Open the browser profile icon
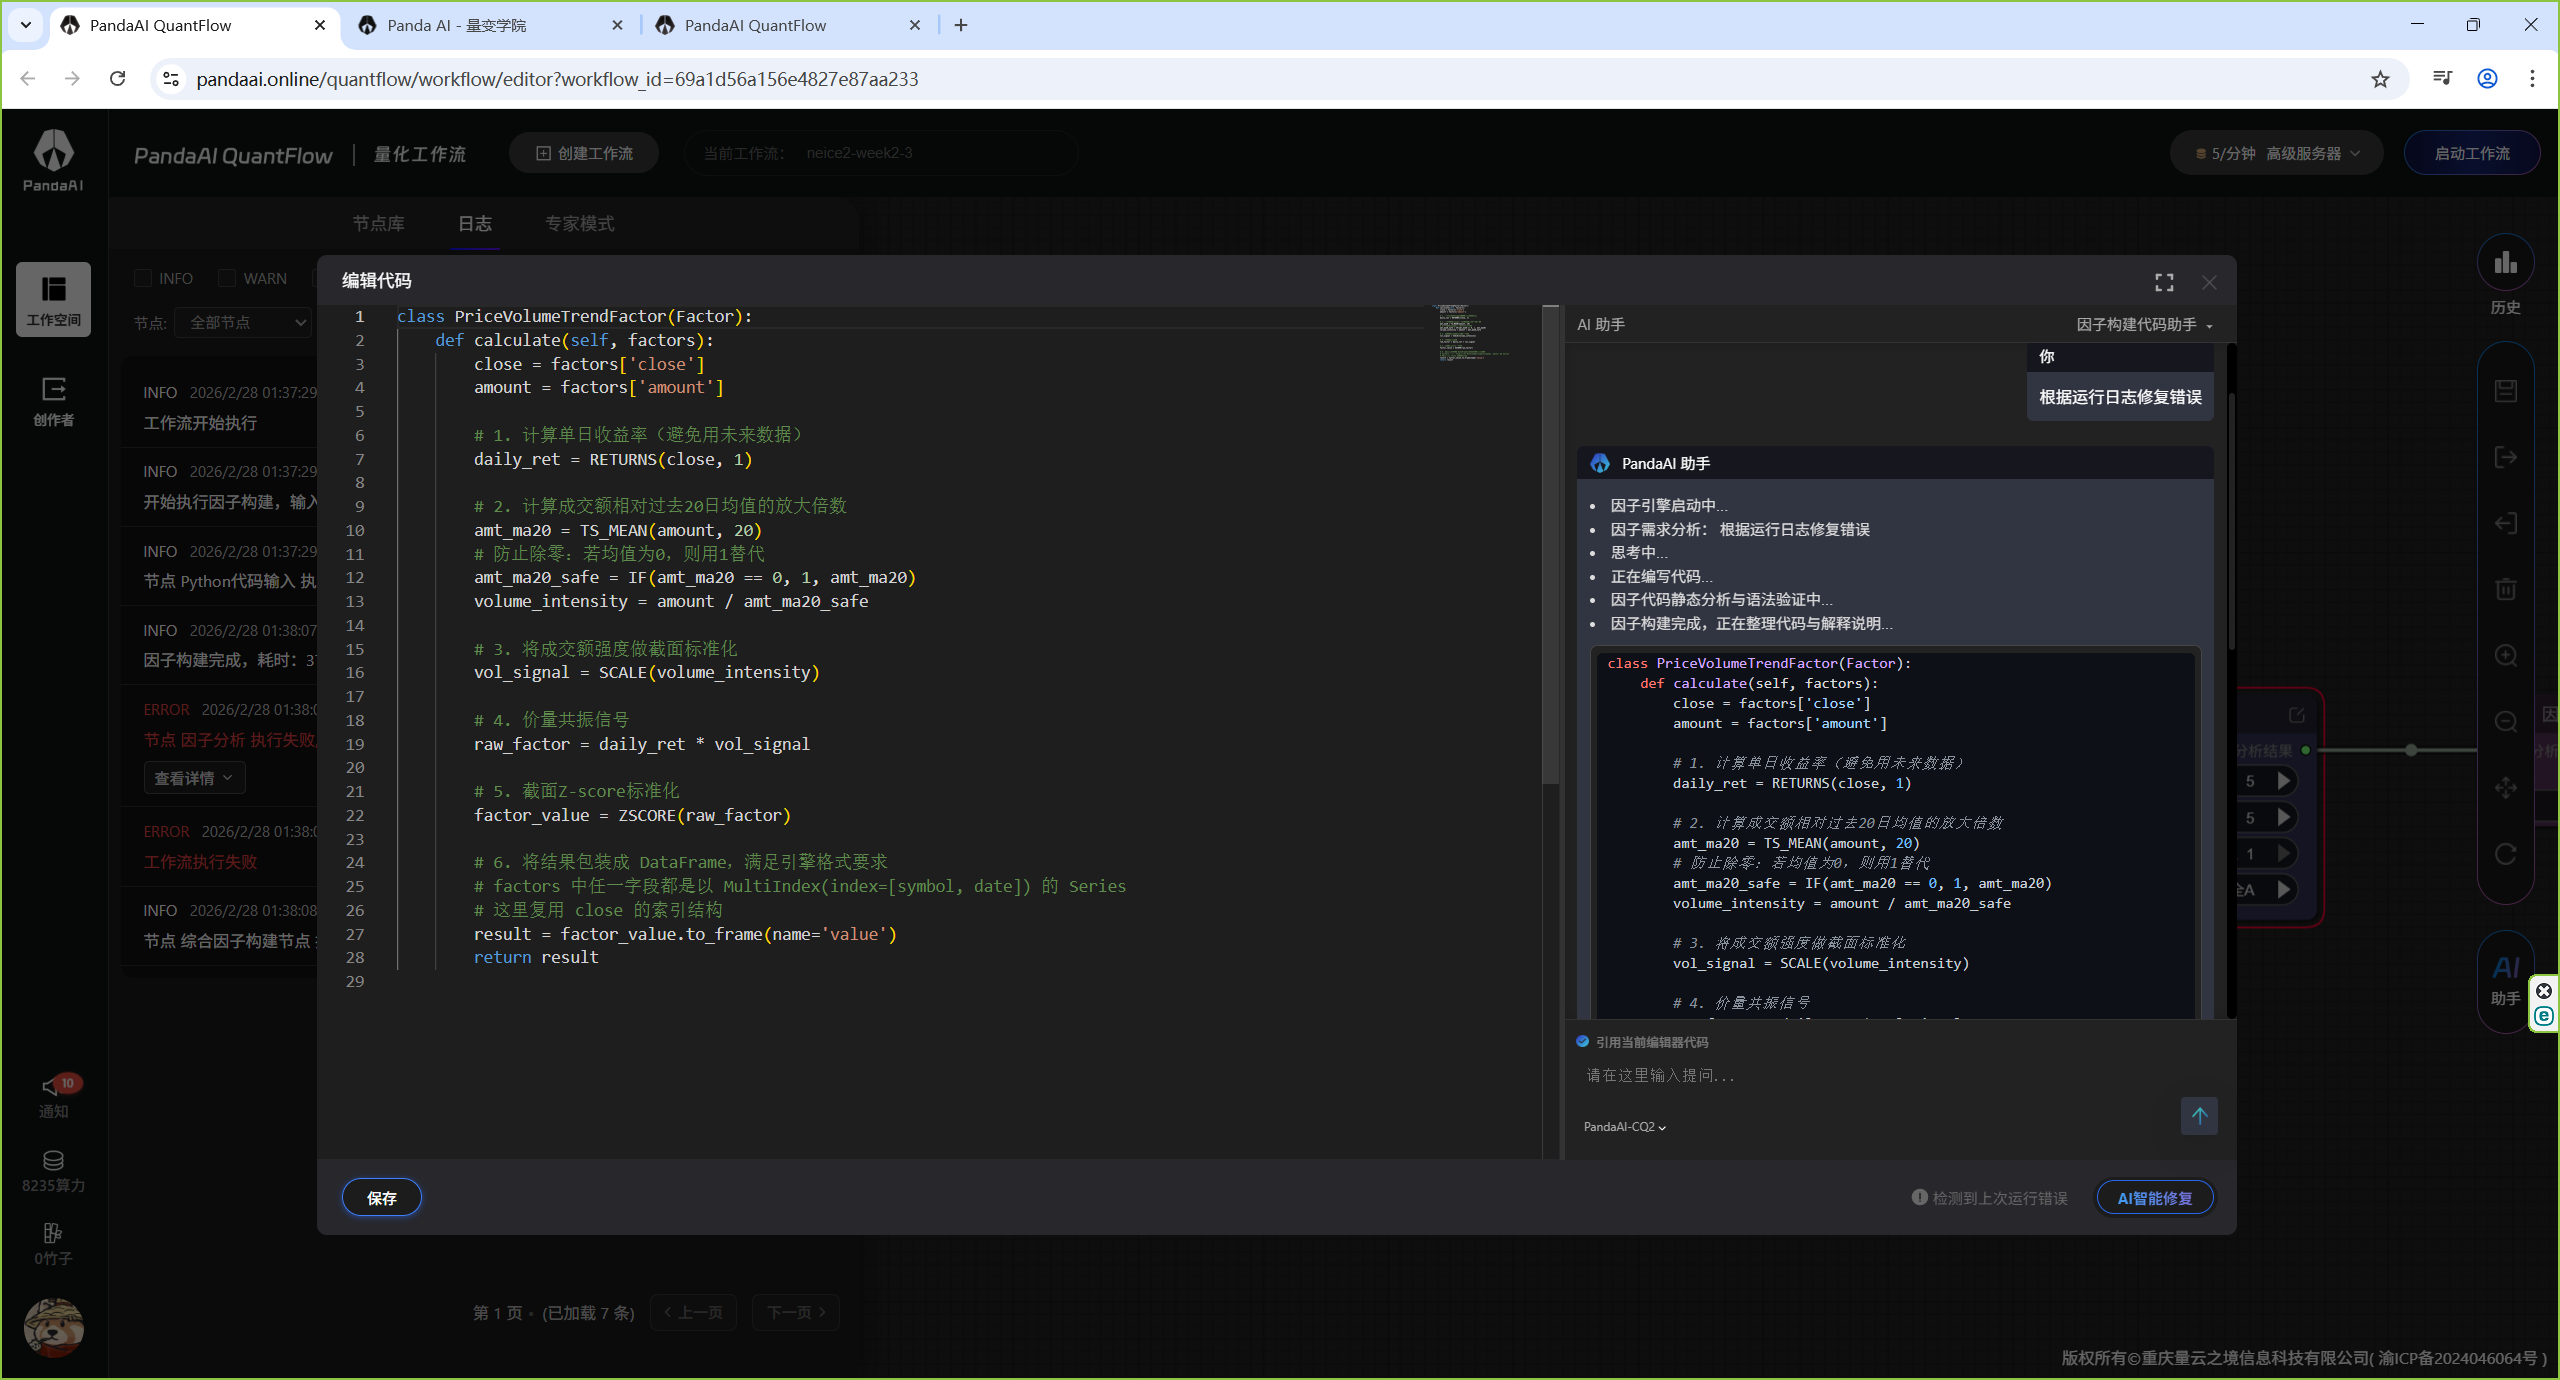 click(2487, 79)
